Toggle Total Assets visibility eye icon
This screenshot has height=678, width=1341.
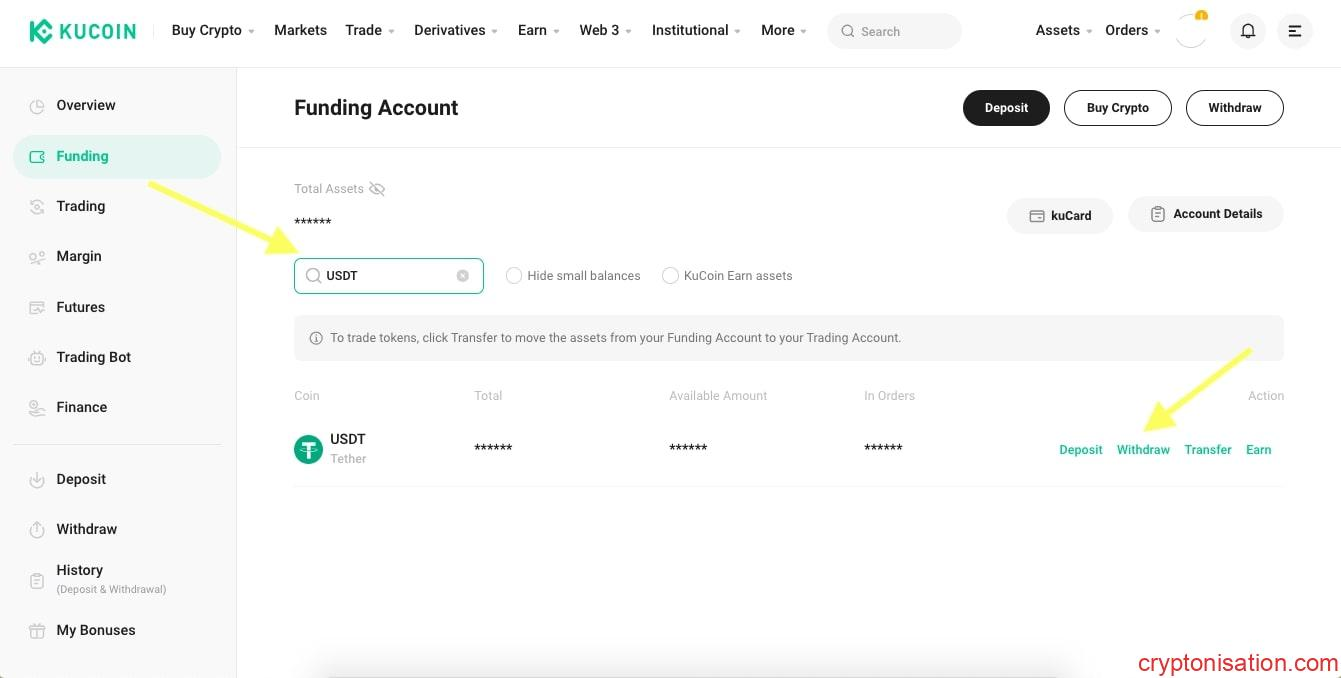[x=377, y=189]
